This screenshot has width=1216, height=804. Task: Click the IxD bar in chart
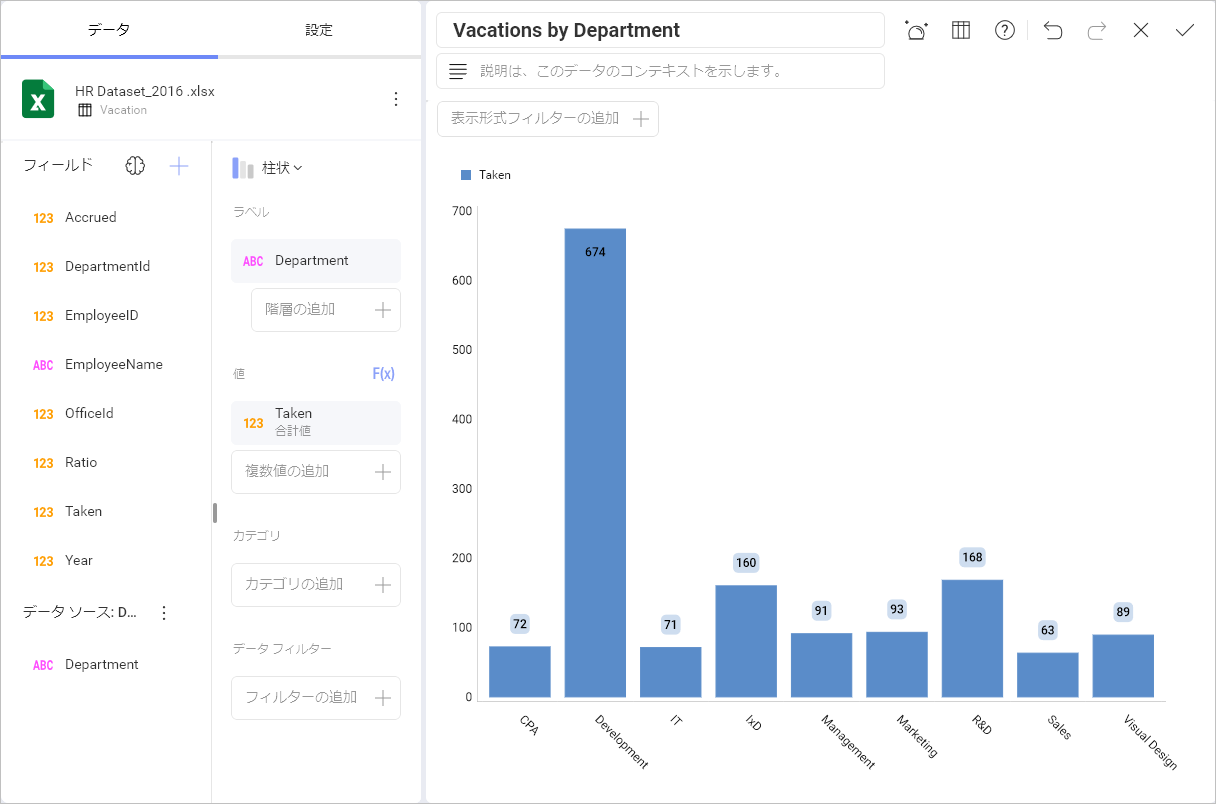point(746,641)
